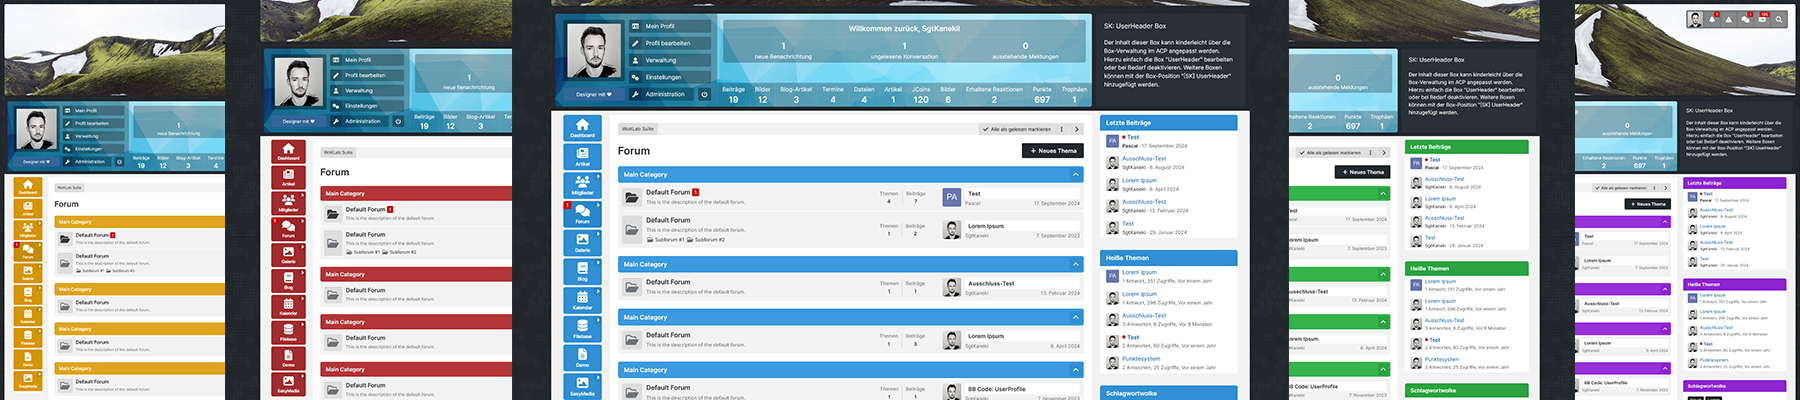This screenshot has width=1800, height=400.
Task: Open Filebase in the blue theme sidebar
Action: click(x=582, y=328)
